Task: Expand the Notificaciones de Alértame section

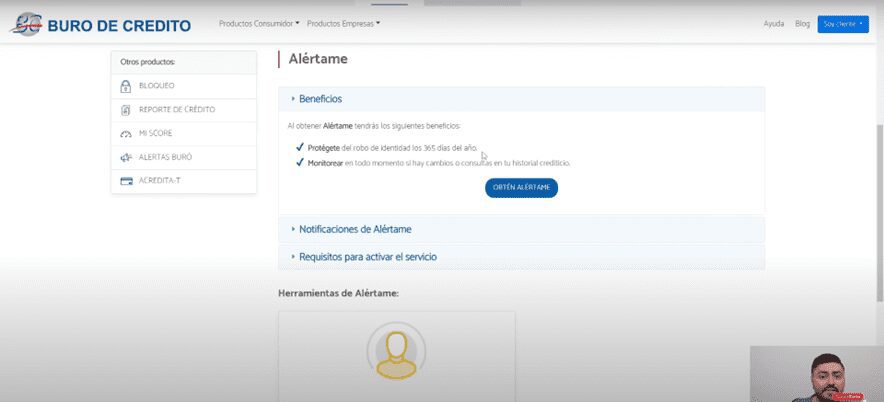Action: click(355, 229)
